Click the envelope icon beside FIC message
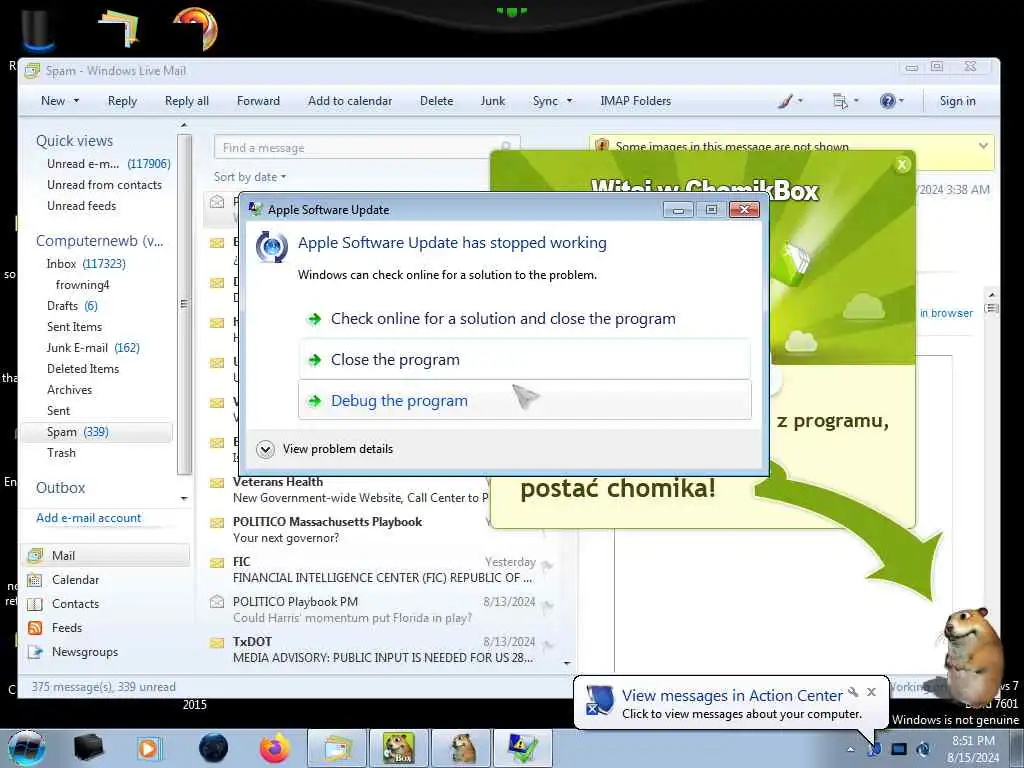 [x=217, y=563]
